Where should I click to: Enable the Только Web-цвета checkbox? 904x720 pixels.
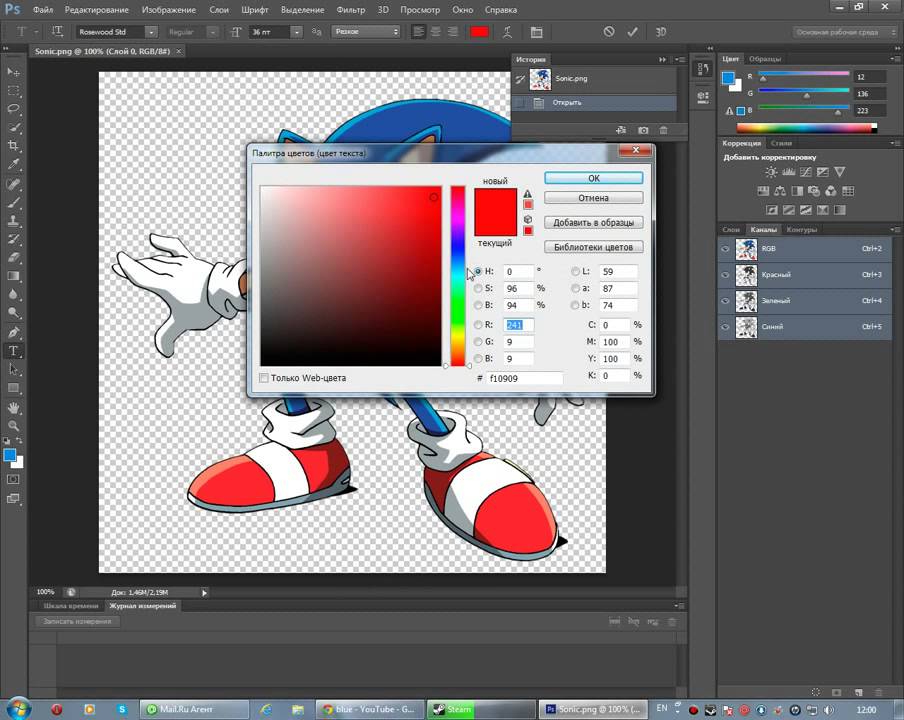[264, 378]
